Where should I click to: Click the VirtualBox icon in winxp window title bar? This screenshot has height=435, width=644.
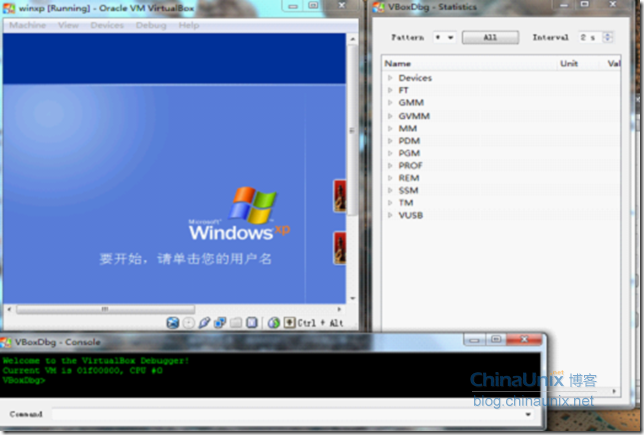pos(9,8)
